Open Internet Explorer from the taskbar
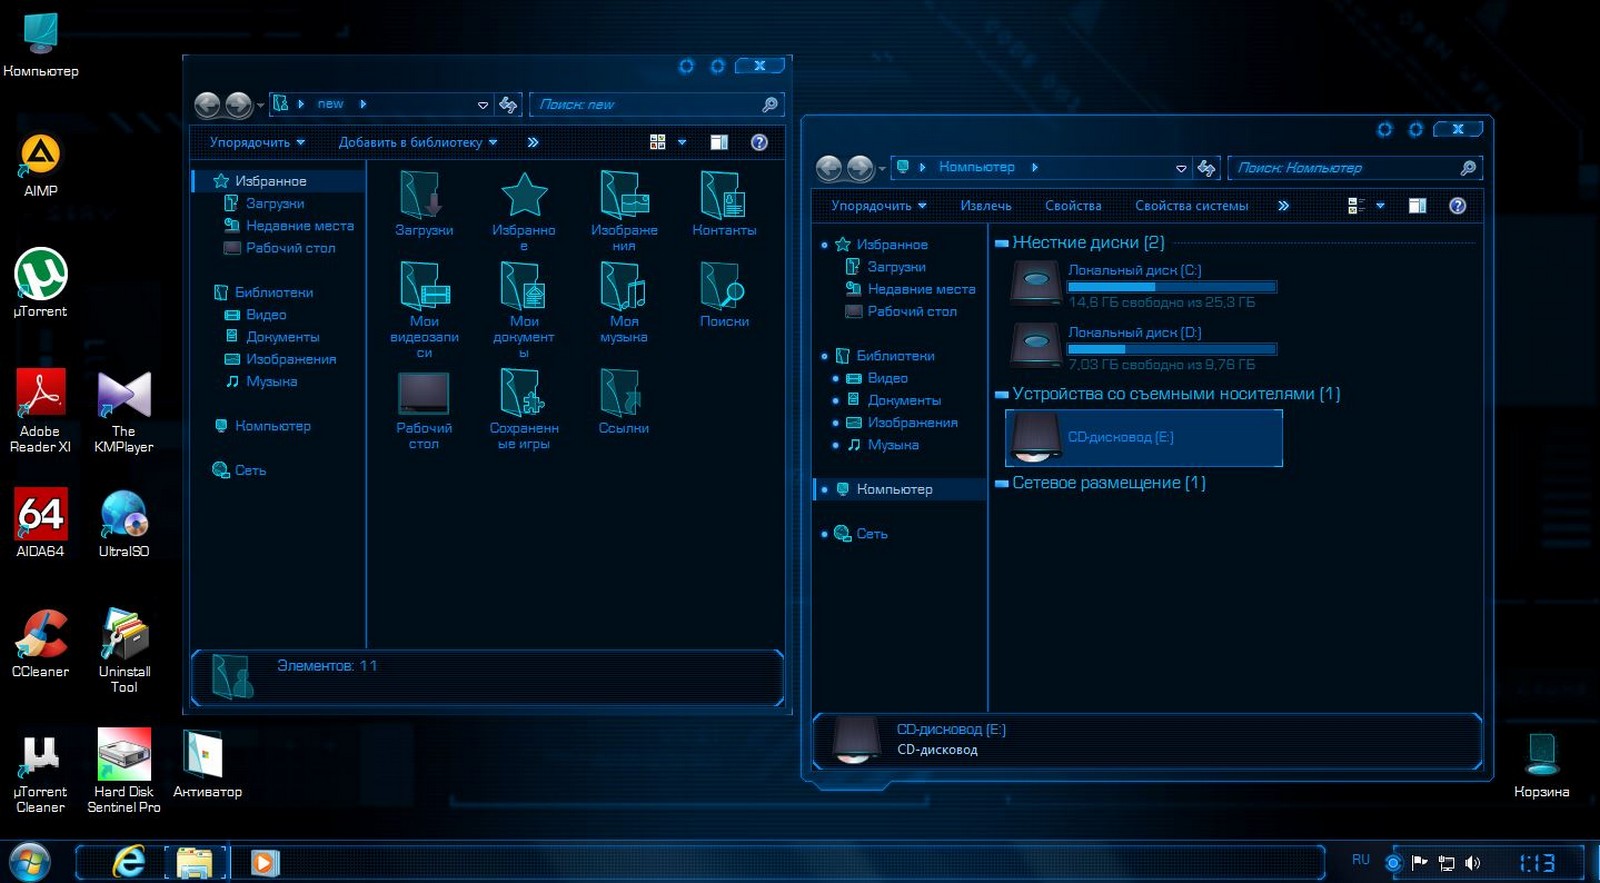1600x883 pixels. 129,862
